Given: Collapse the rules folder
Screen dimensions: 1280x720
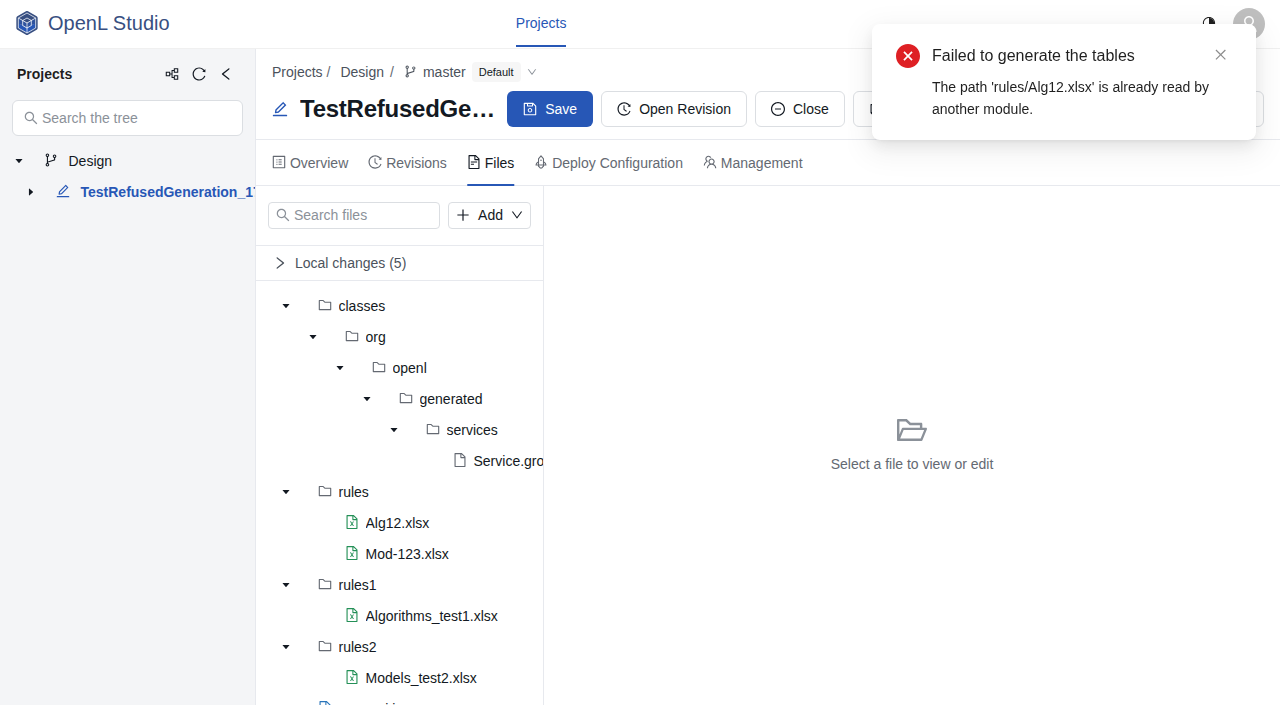Looking at the screenshot, I should pyautogui.click(x=286, y=492).
